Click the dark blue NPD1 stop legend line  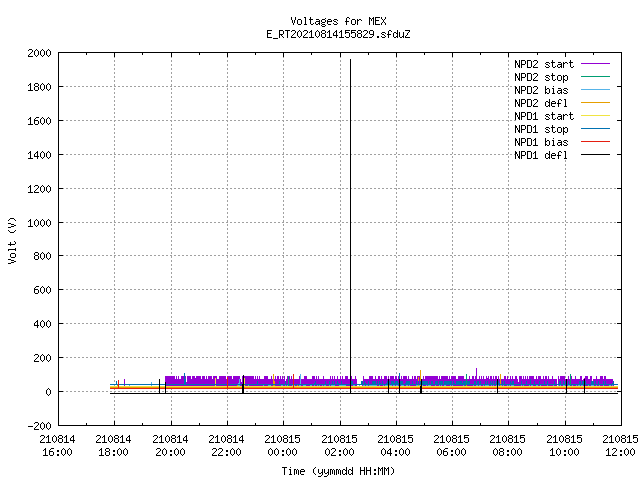pos(595,129)
